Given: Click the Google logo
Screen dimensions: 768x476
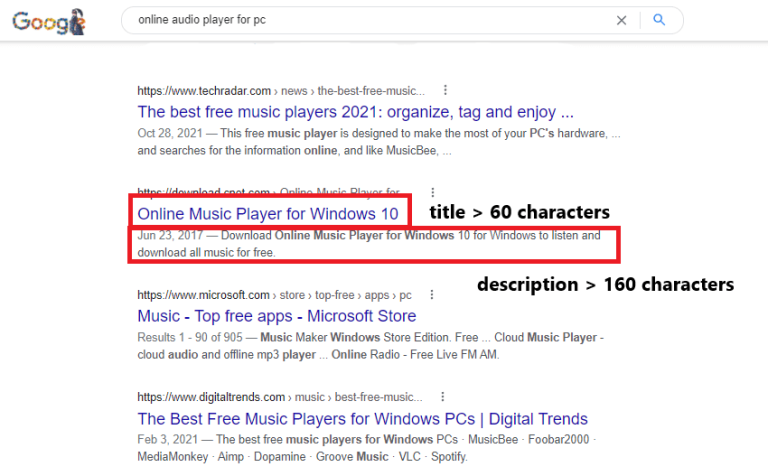Looking at the screenshot, I should (x=49, y=20).
